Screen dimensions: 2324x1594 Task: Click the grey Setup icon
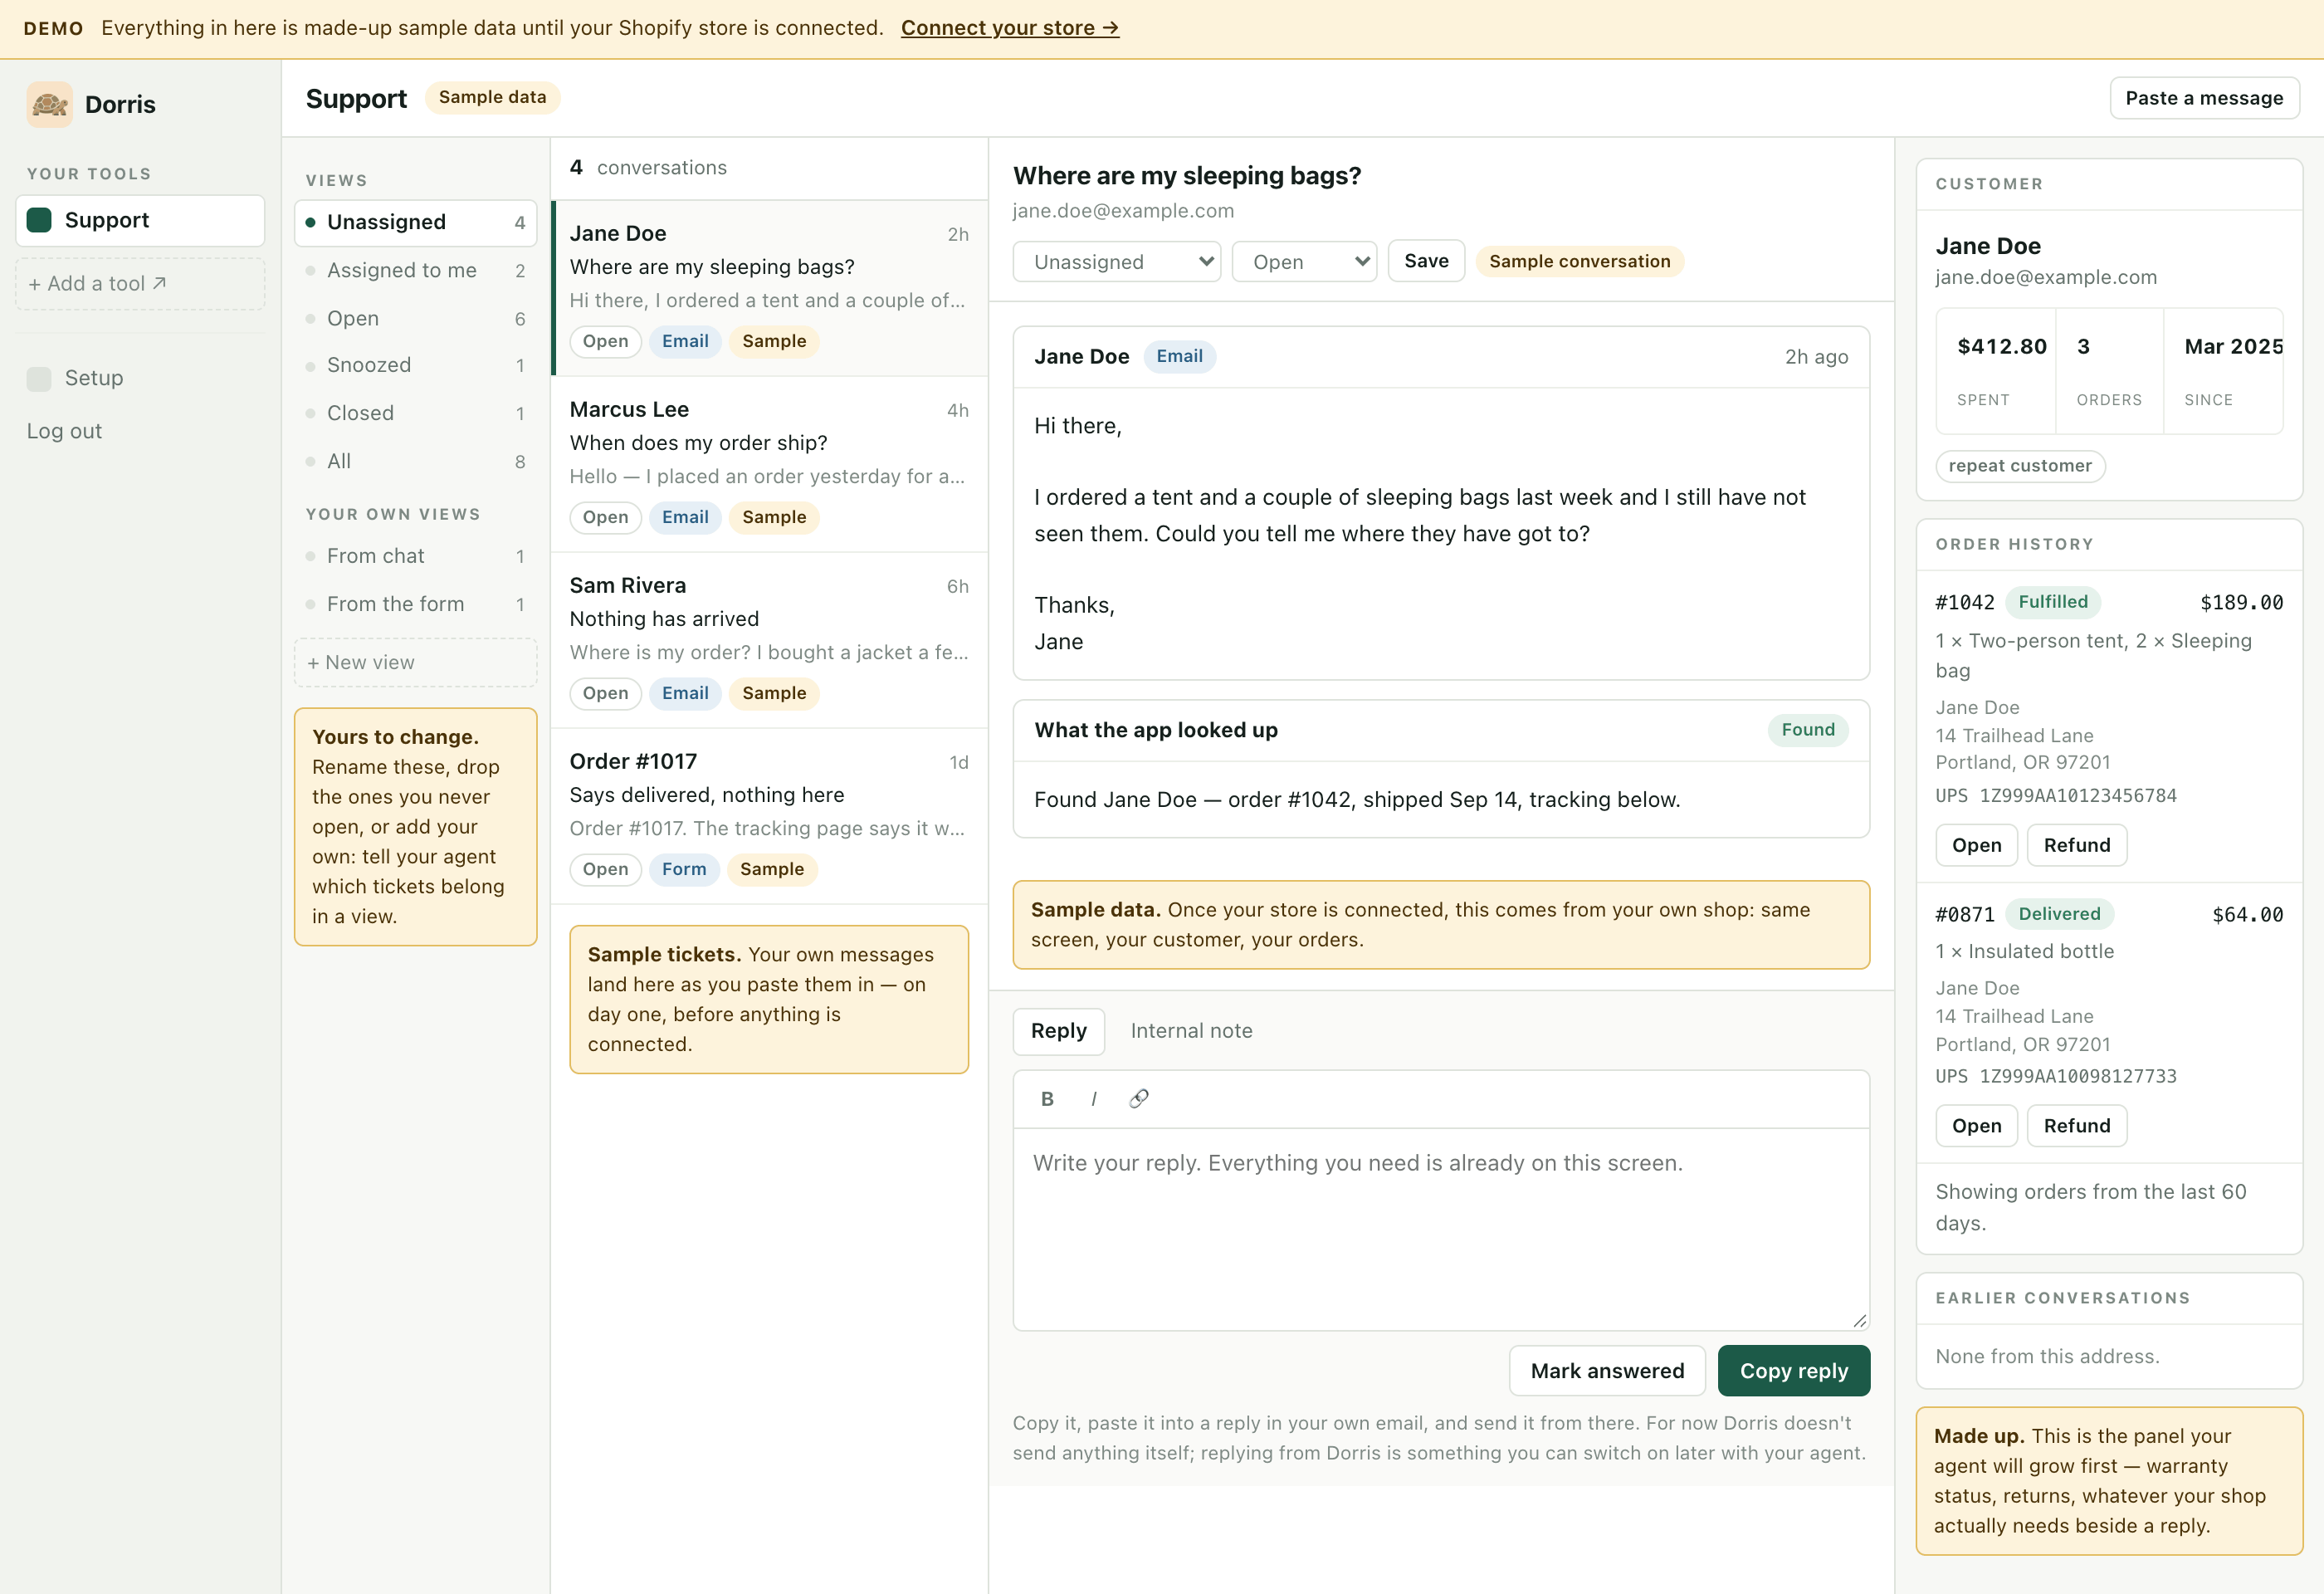click(x=39, y=378)
